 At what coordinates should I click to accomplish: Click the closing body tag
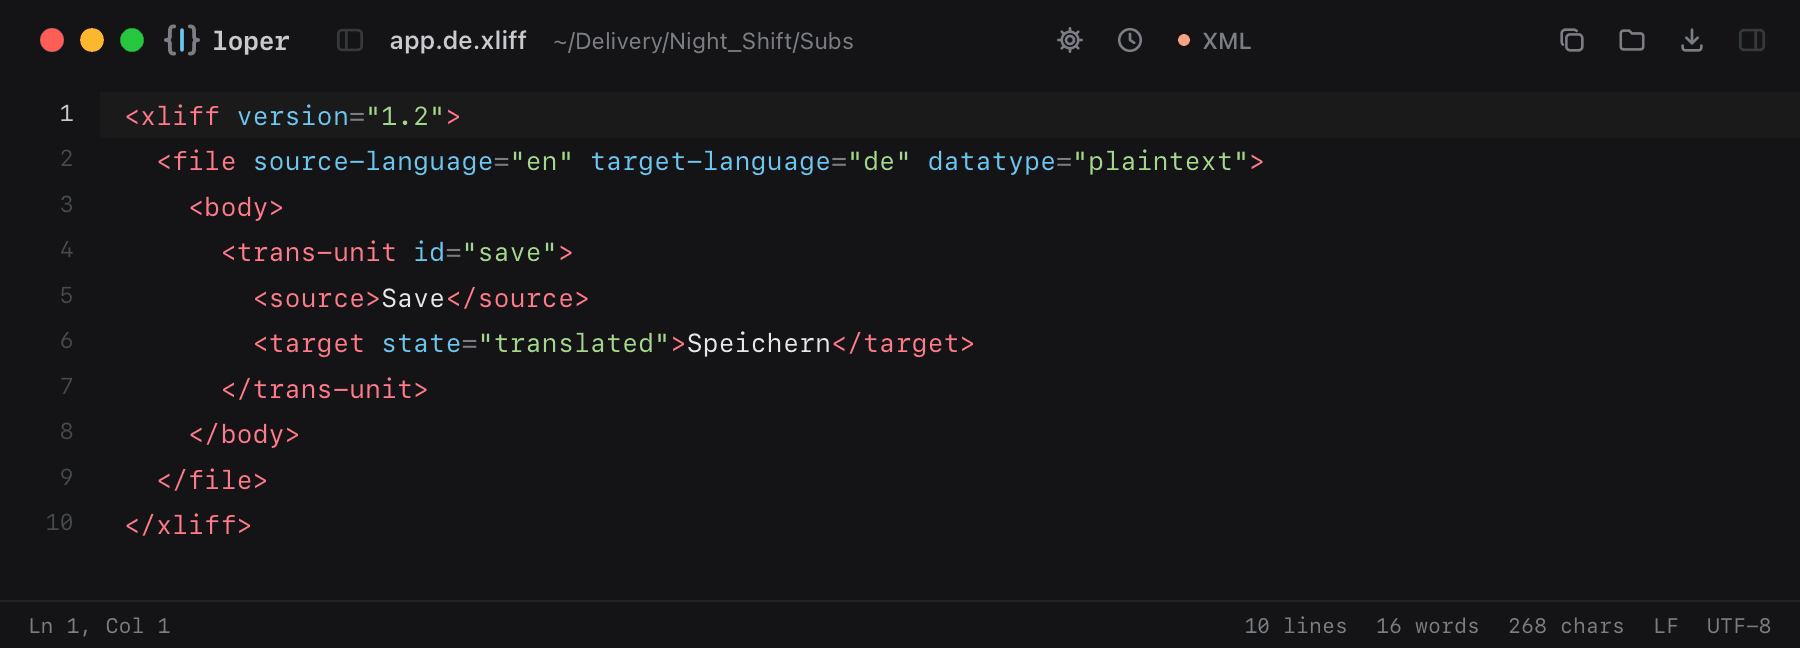pos(244,435)
